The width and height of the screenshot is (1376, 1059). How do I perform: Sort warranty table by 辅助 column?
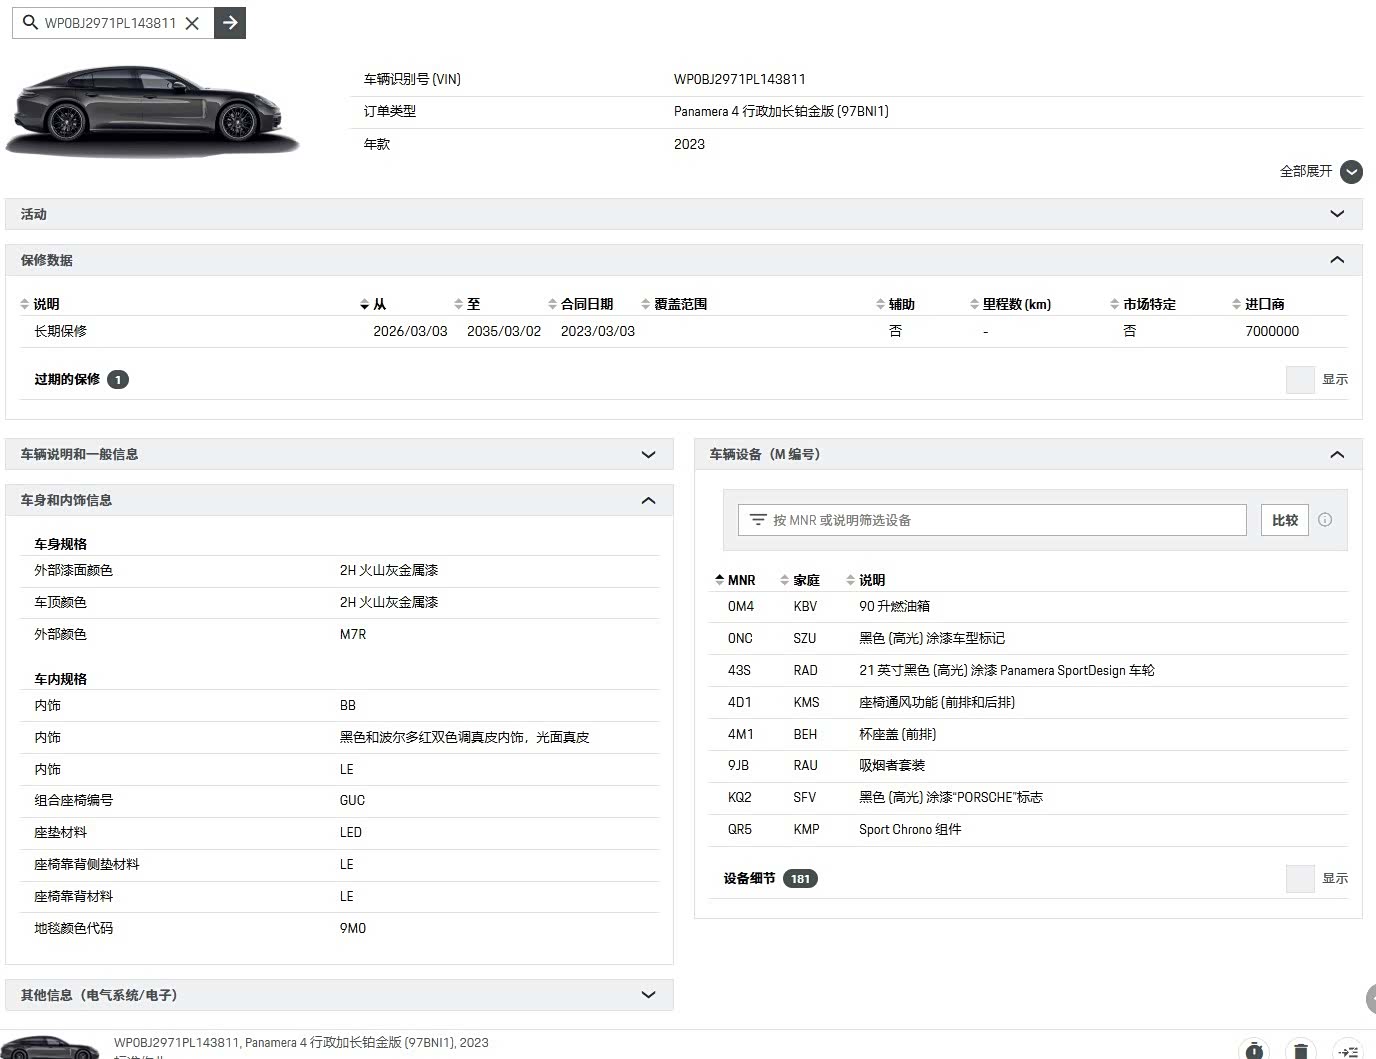(895, 304)
